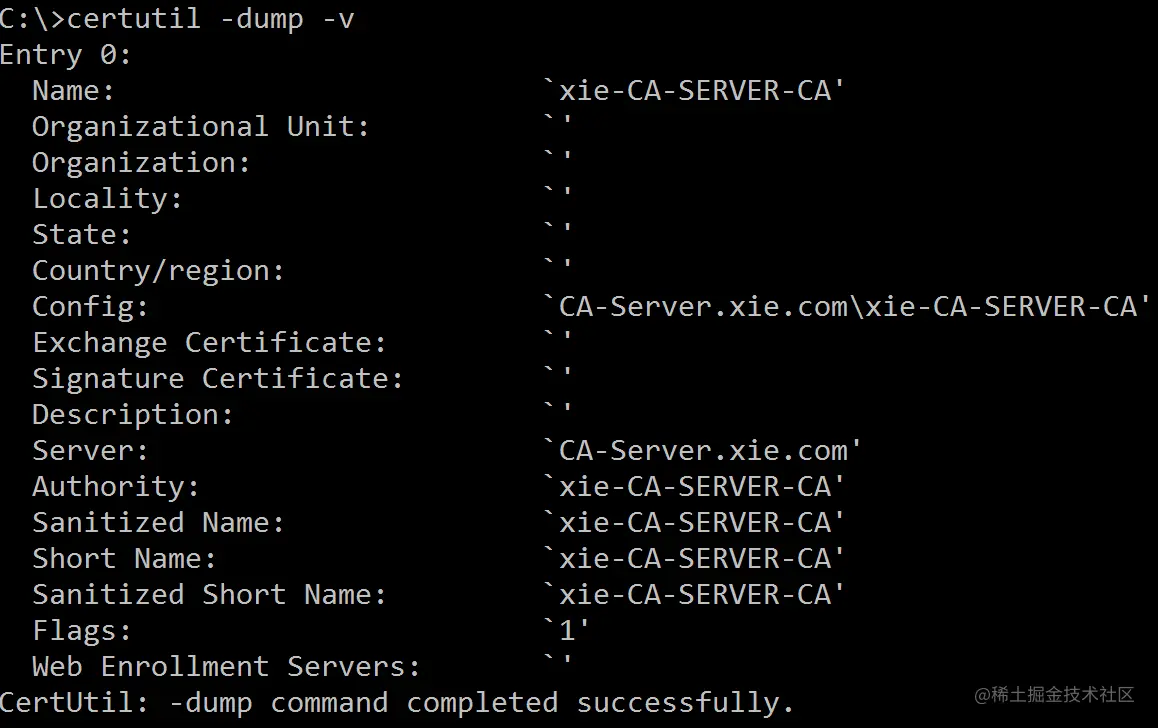Screen dimensions: 1158x728
Task: Click the Sanitized Short Name label
Action: coord(209,595)
